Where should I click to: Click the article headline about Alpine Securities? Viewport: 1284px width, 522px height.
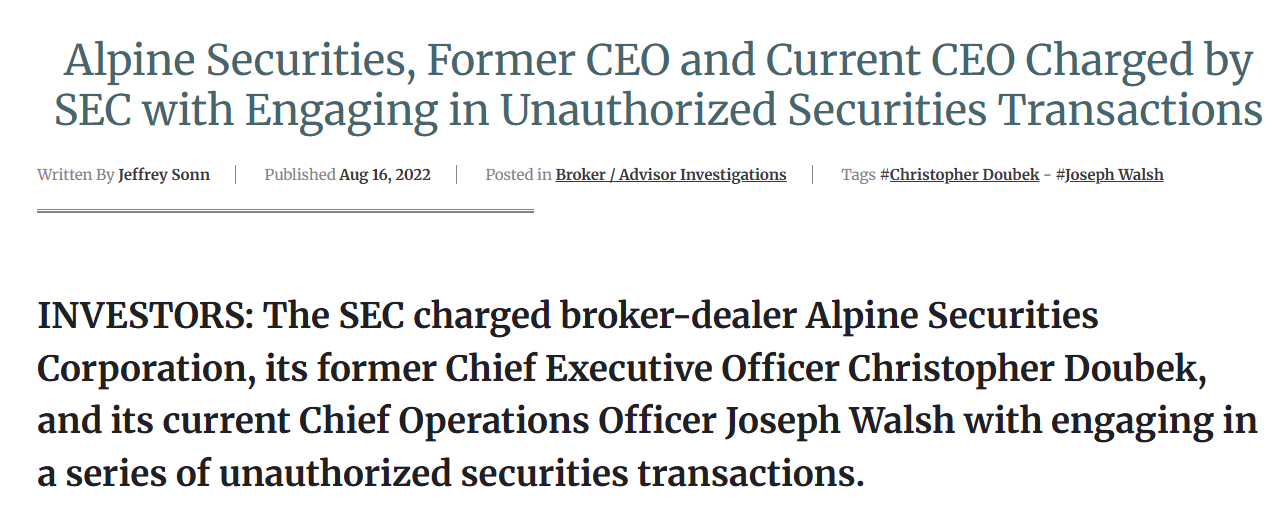[x=658, y=86]
